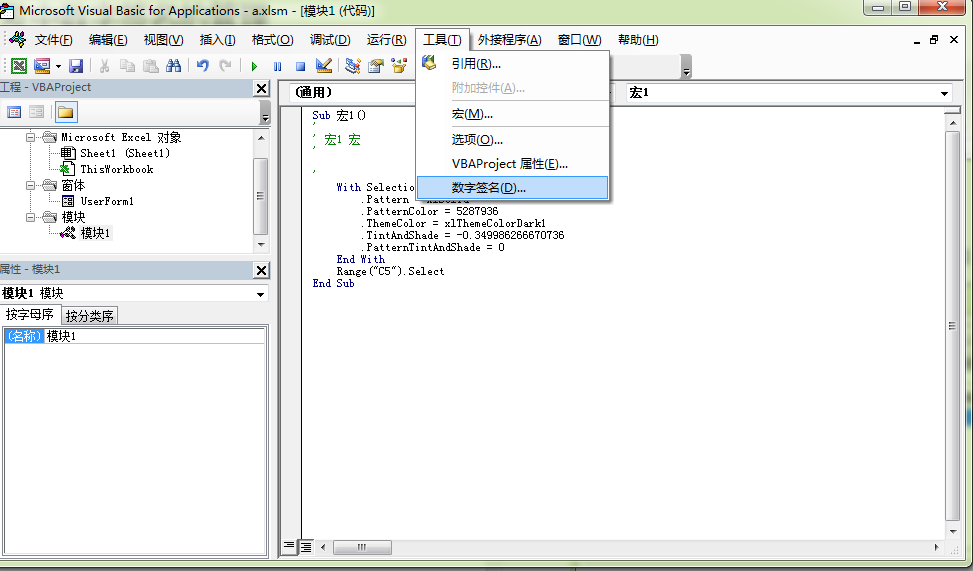
Task: Click the Find binoculars icon
Action: [173, 65]
